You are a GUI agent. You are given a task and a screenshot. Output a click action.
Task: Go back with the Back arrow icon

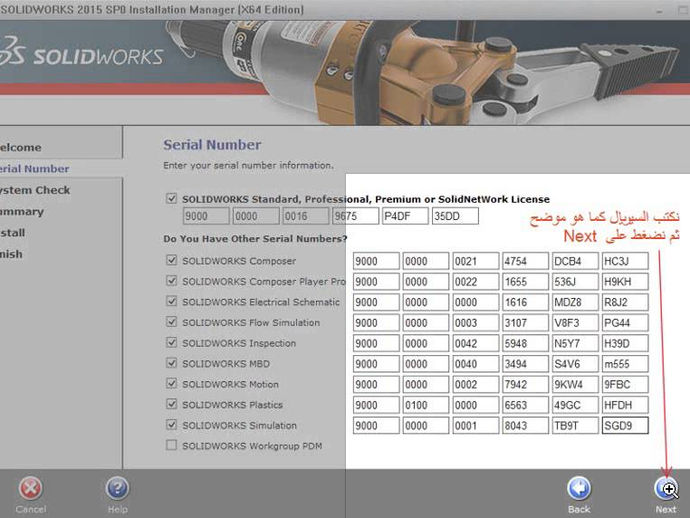coord(579,488)
